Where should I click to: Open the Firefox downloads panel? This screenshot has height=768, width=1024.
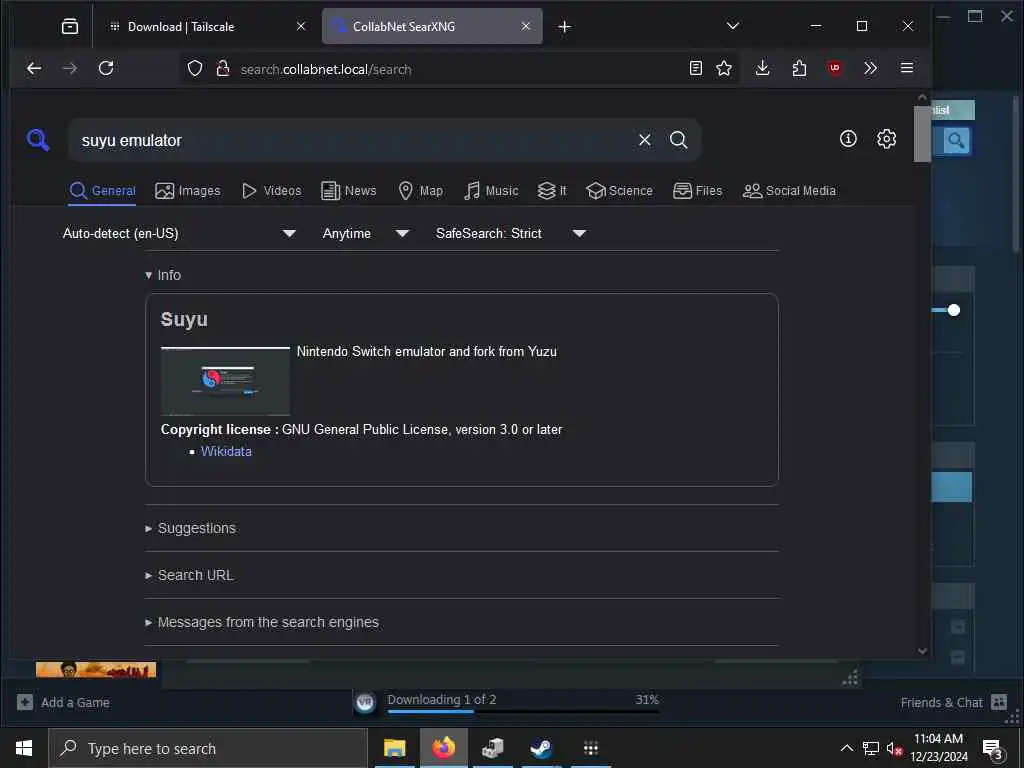762,68
